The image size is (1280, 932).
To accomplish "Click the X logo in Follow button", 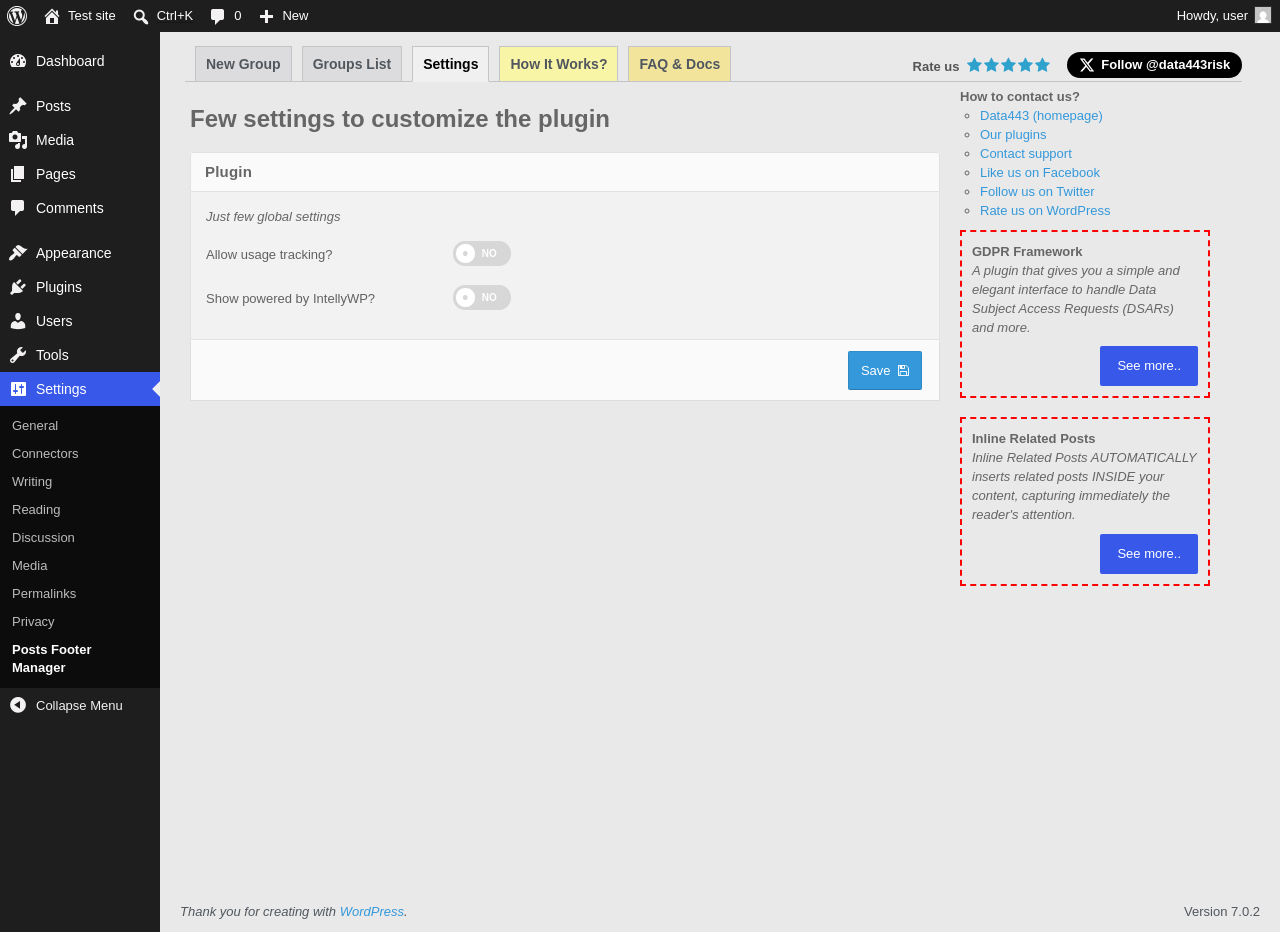I will pos(1087,65).
